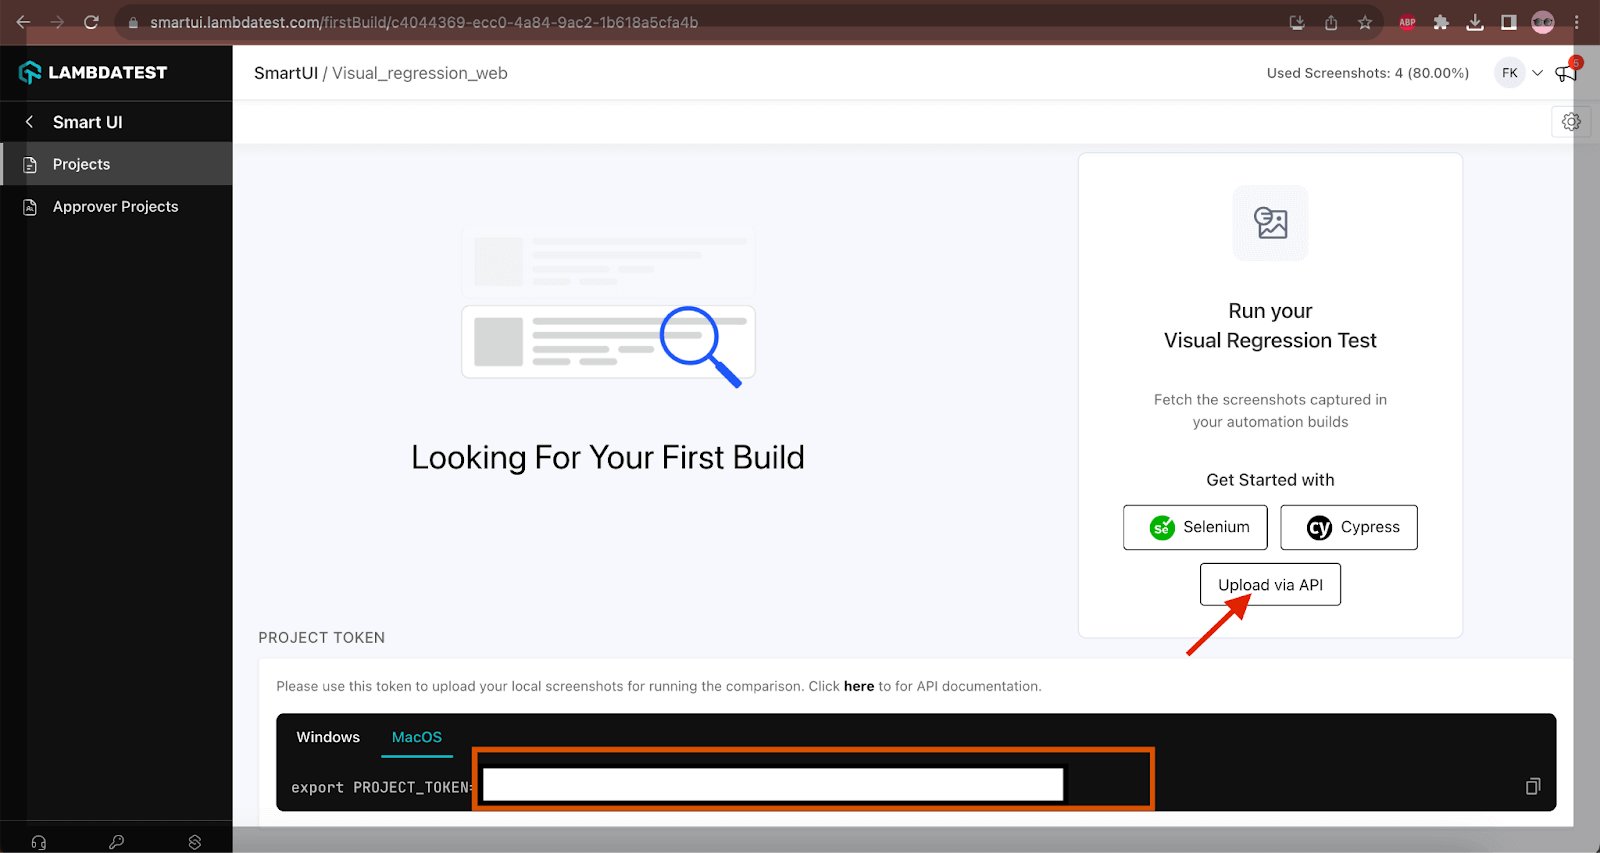Open the ABP extension icon

[1407, 22]
